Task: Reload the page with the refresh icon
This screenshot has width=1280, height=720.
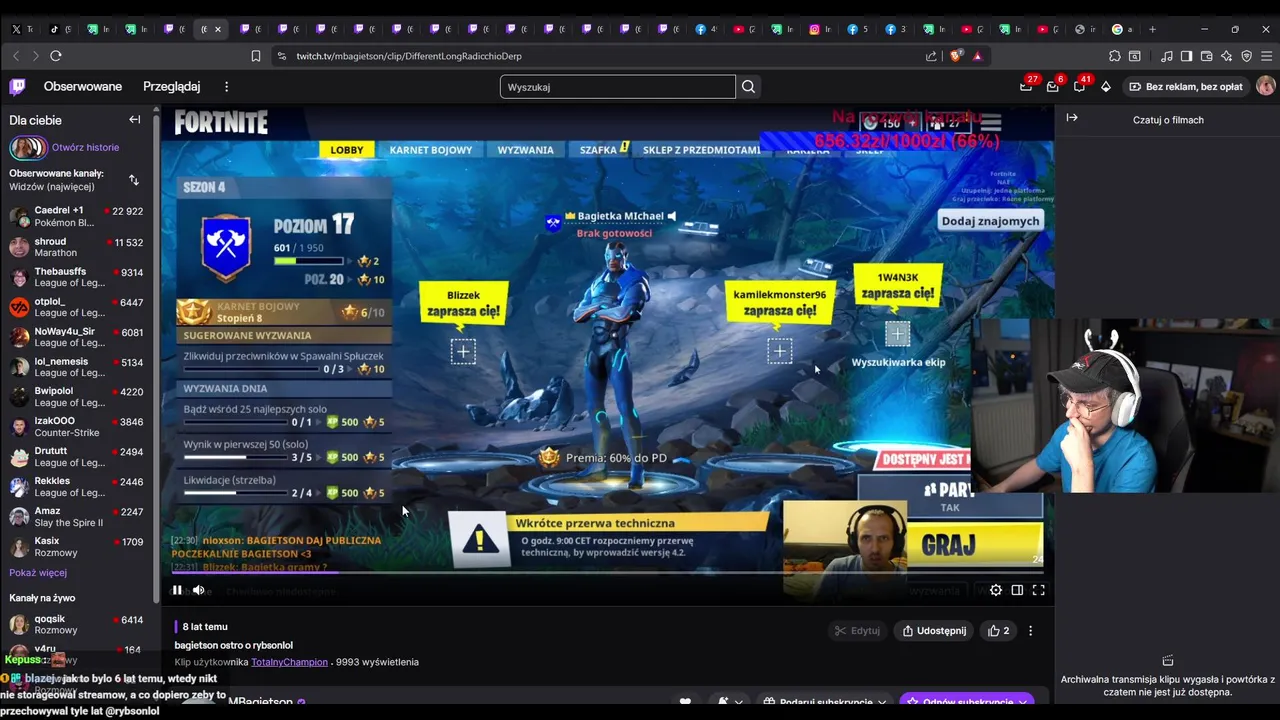Action: (56, 56)
